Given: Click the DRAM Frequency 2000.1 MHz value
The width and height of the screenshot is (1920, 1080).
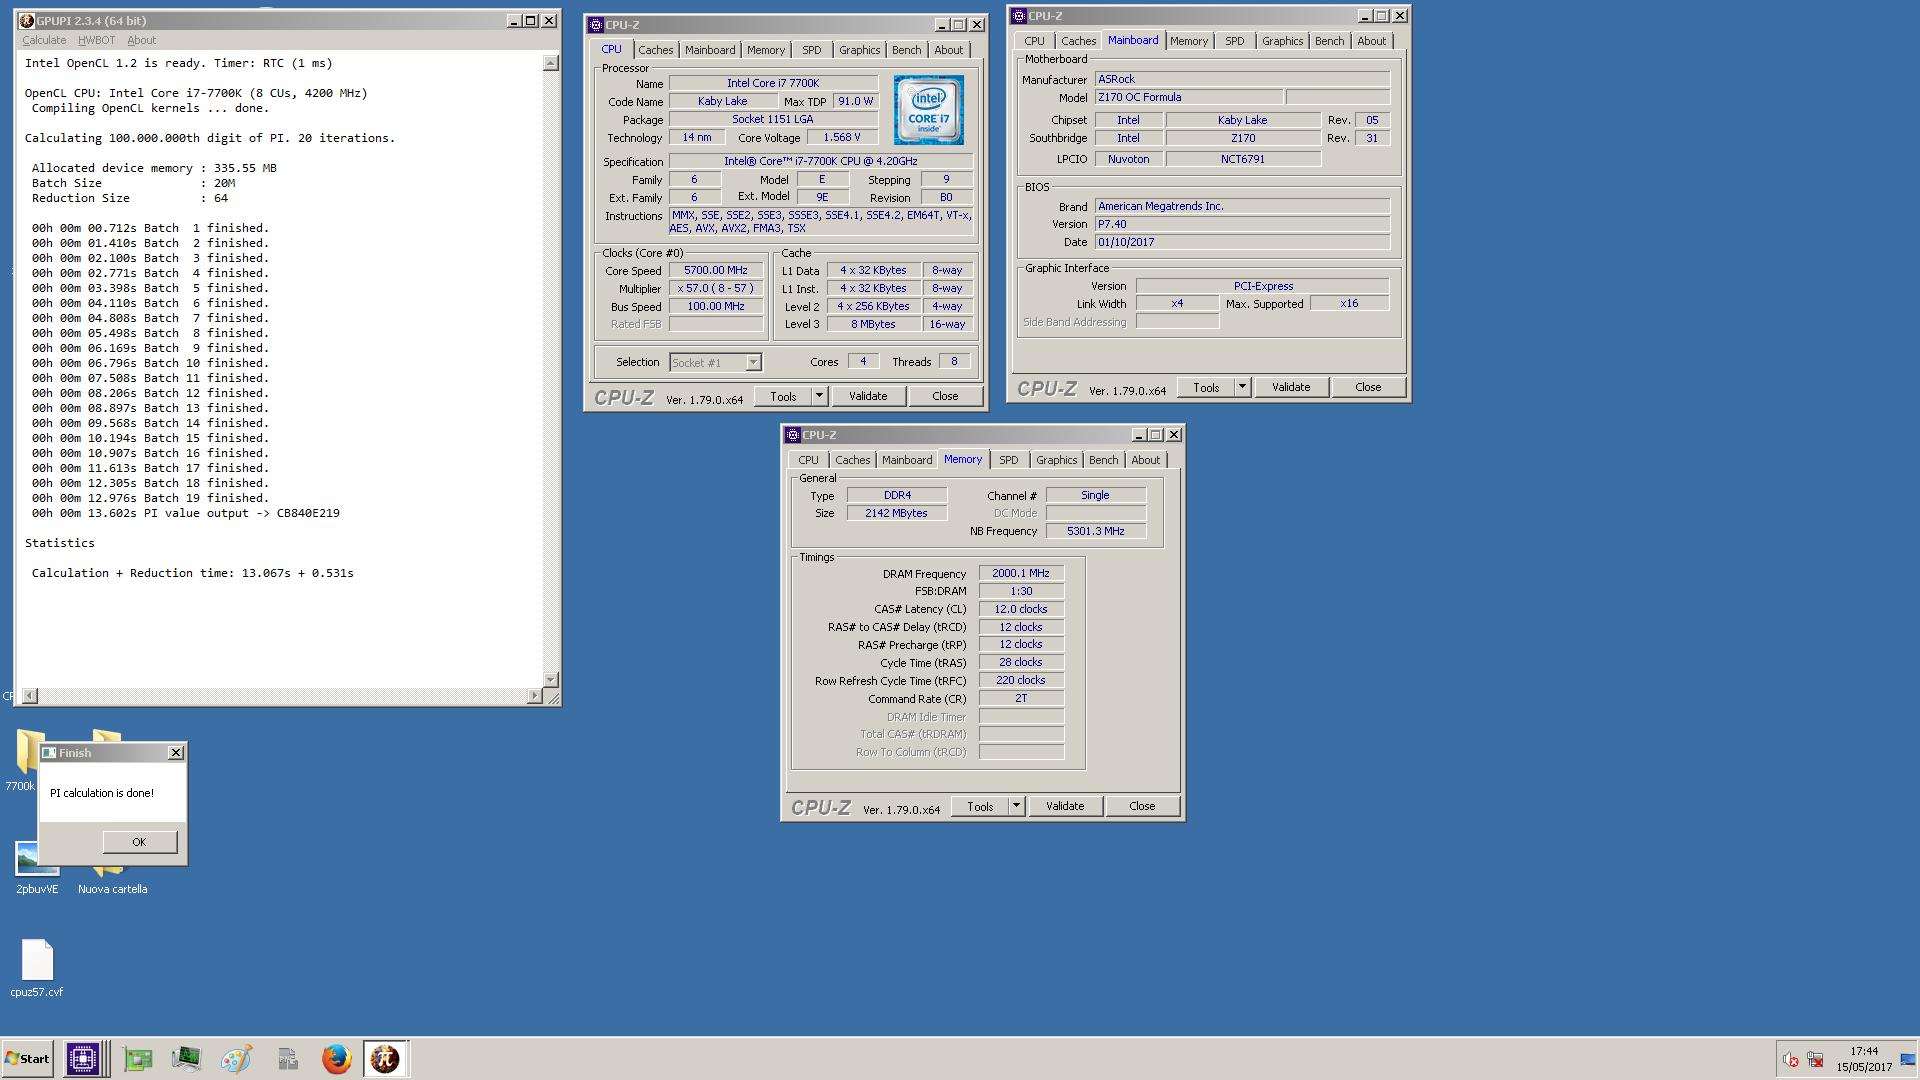Looking at the screenshot, I should coord(1021,574).
